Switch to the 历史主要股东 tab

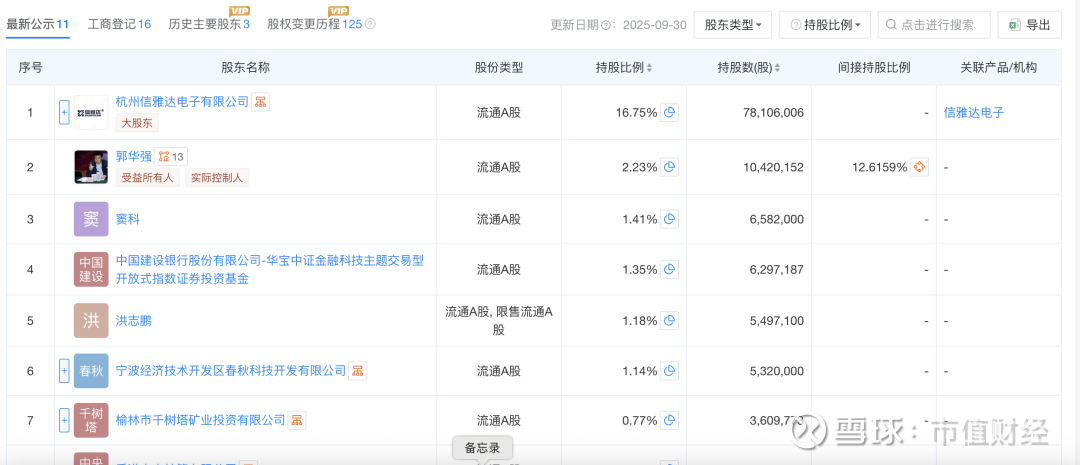click(x=209, y=24)
